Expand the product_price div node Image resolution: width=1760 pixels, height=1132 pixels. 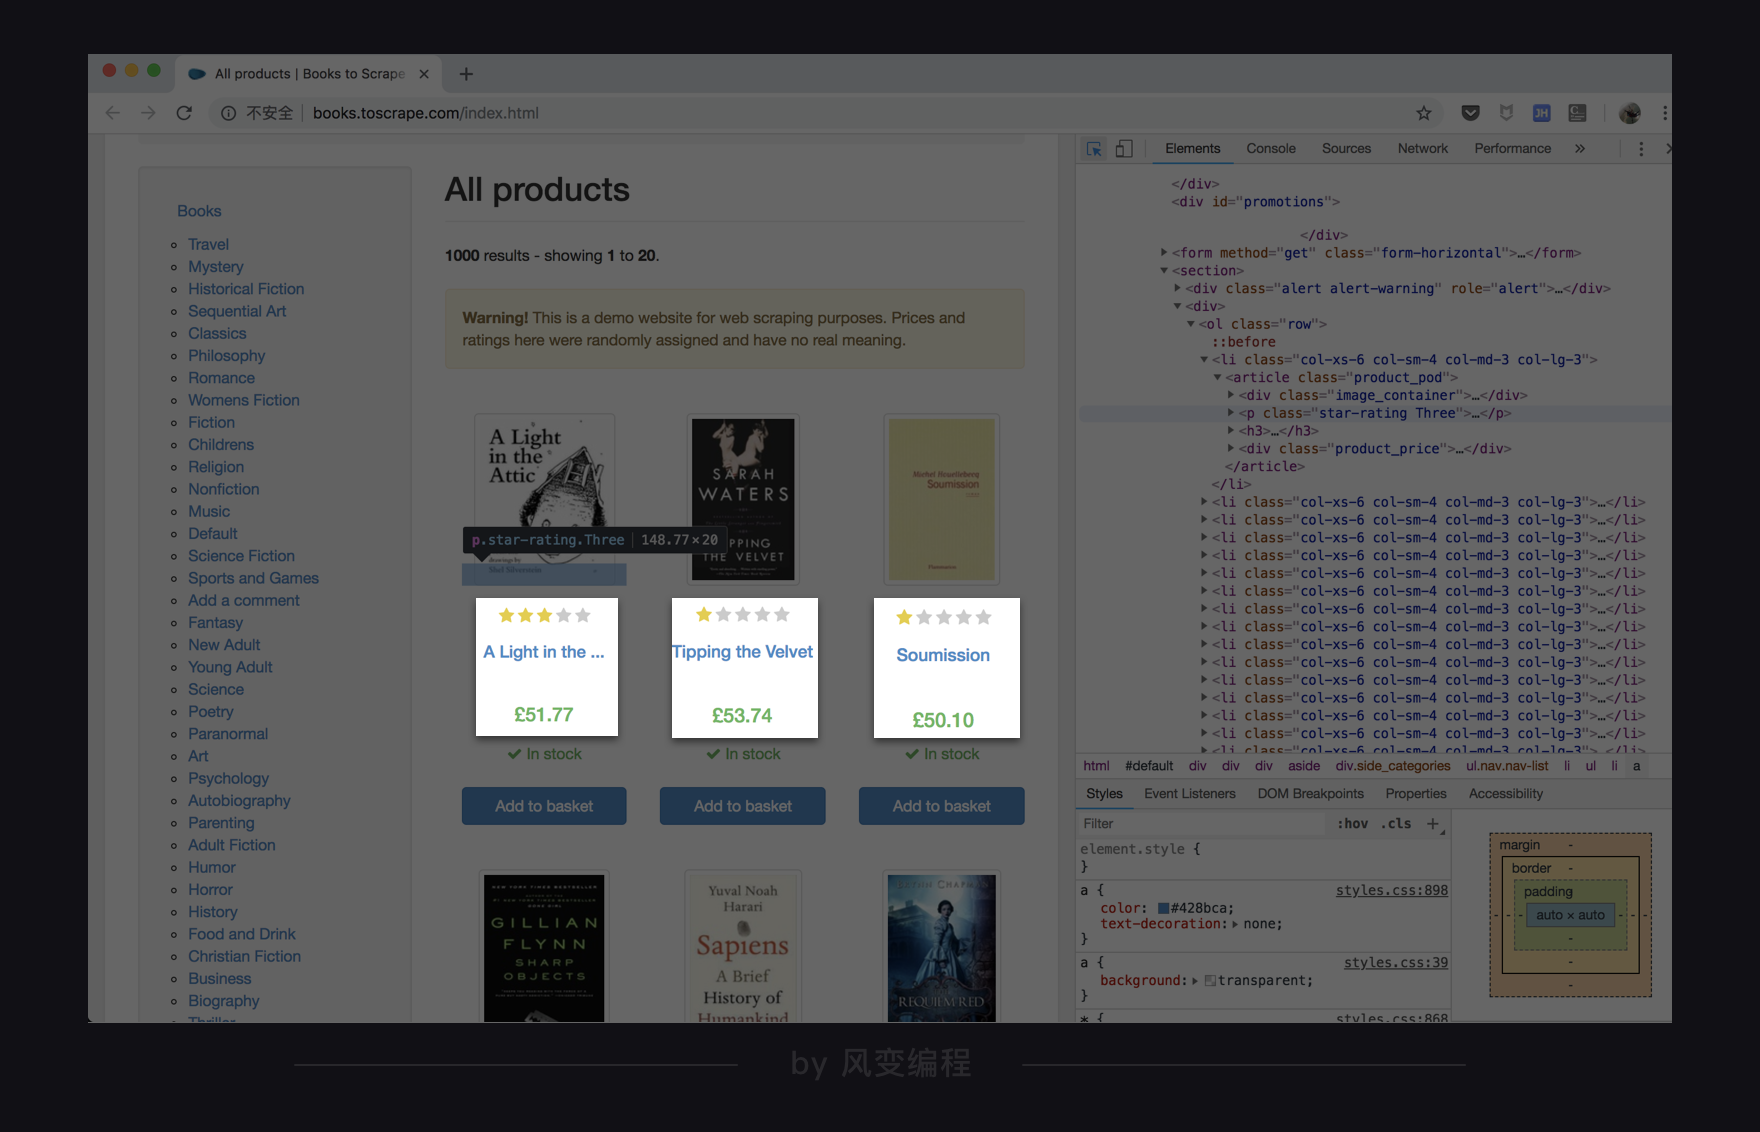(1231, 449)
